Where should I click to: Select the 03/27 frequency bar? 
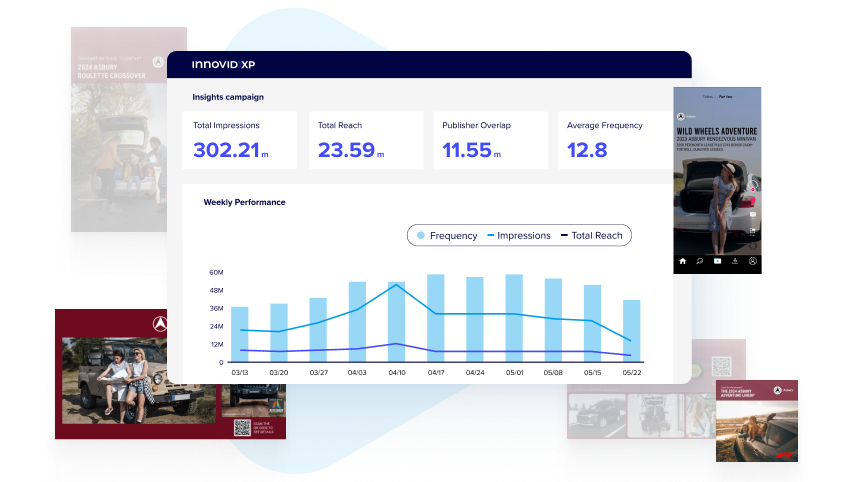(x=318, y=330)
